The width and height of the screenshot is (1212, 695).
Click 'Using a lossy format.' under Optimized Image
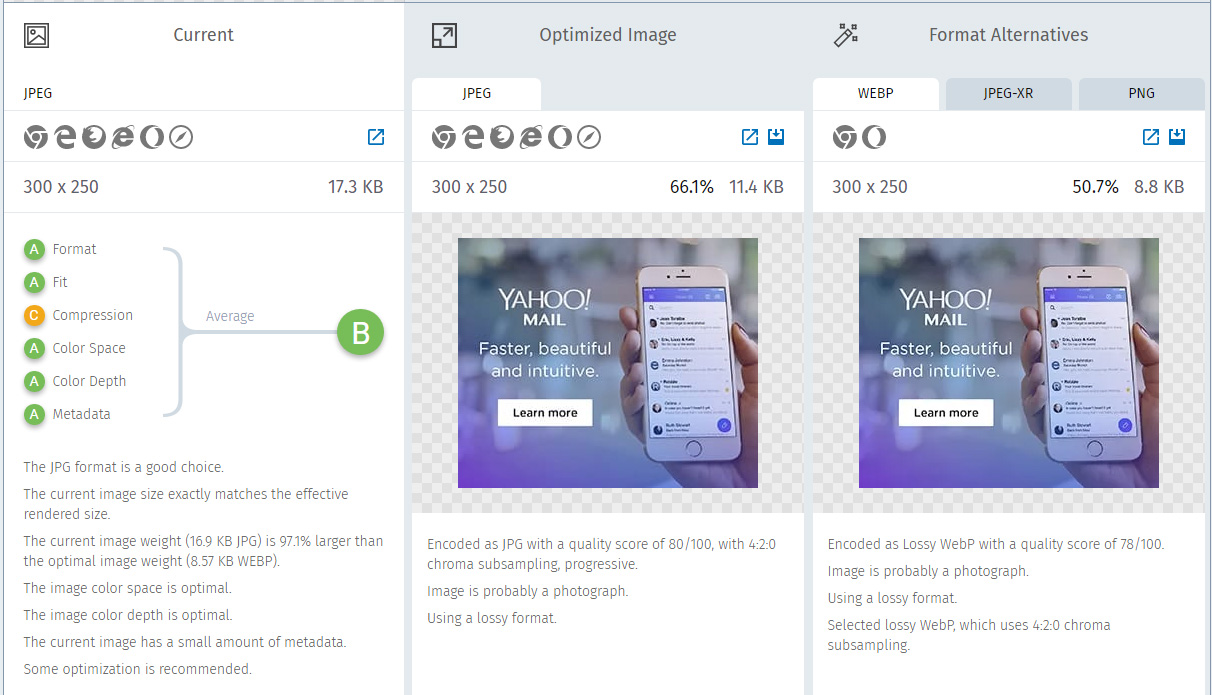pyautogui.click(x=492, y=618)
